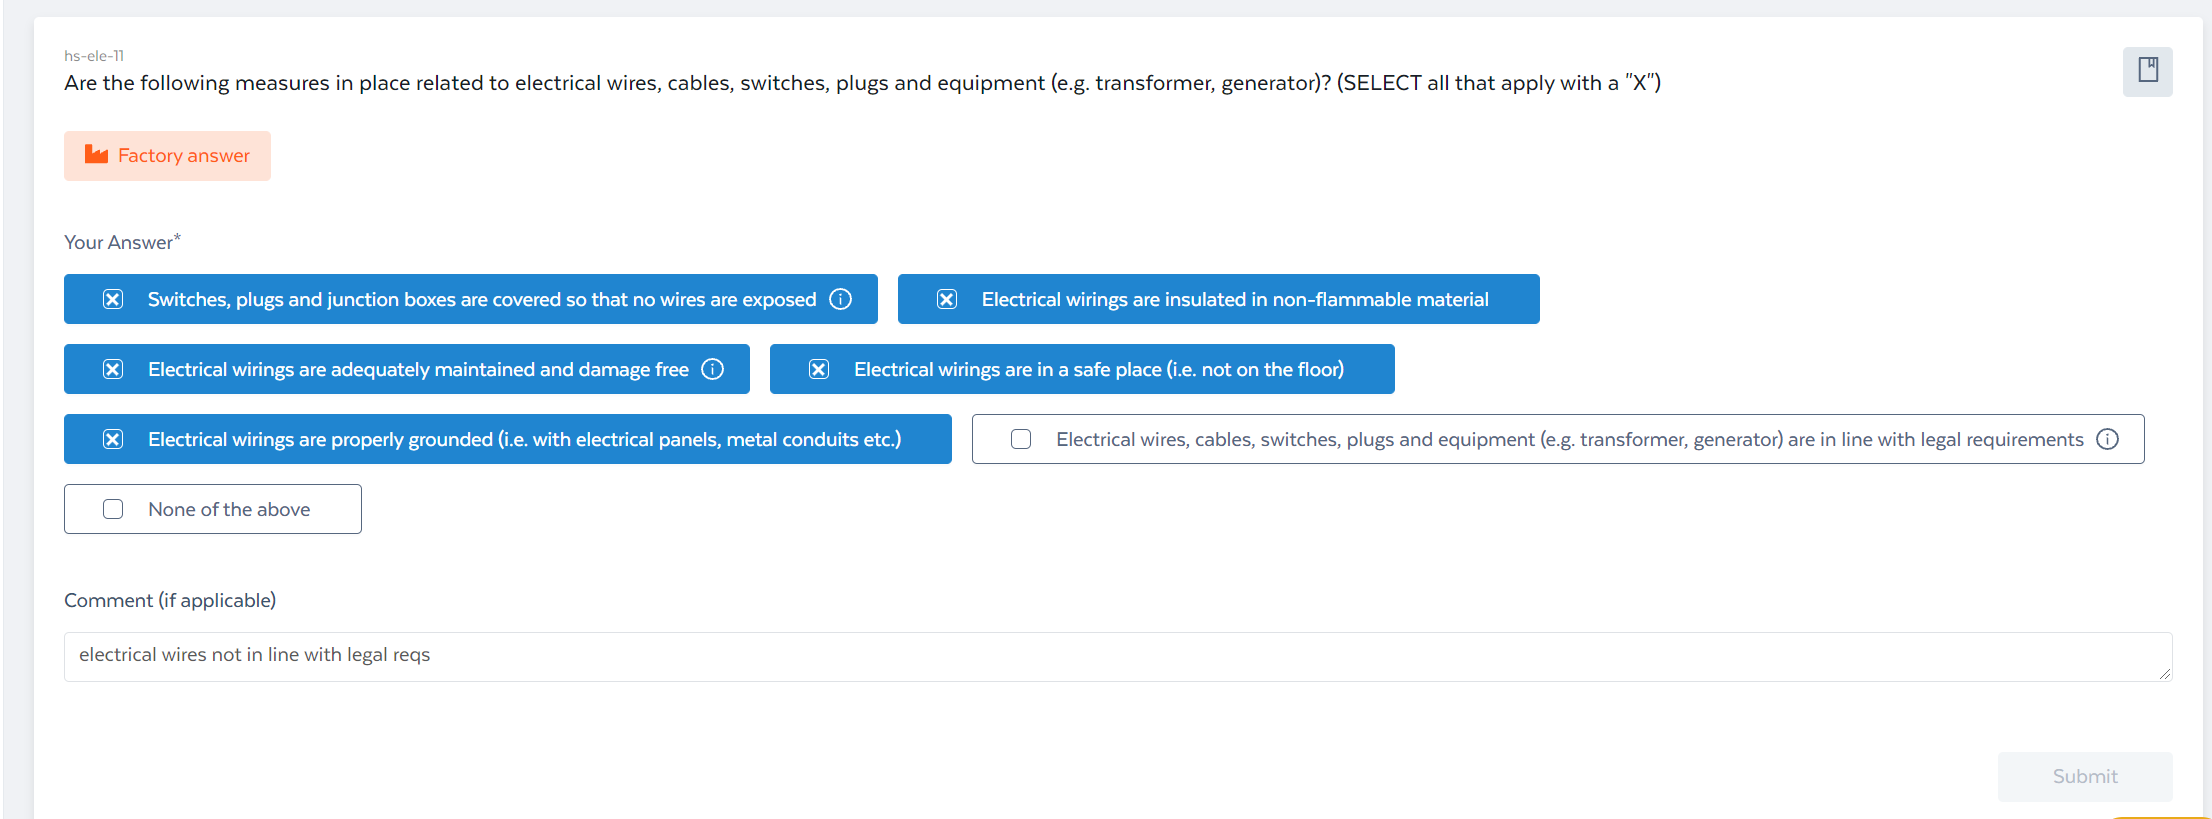Screen dimensions: 2212x819
Task: Click the Comment (if applicable) label
Action: tap(170, 600)
